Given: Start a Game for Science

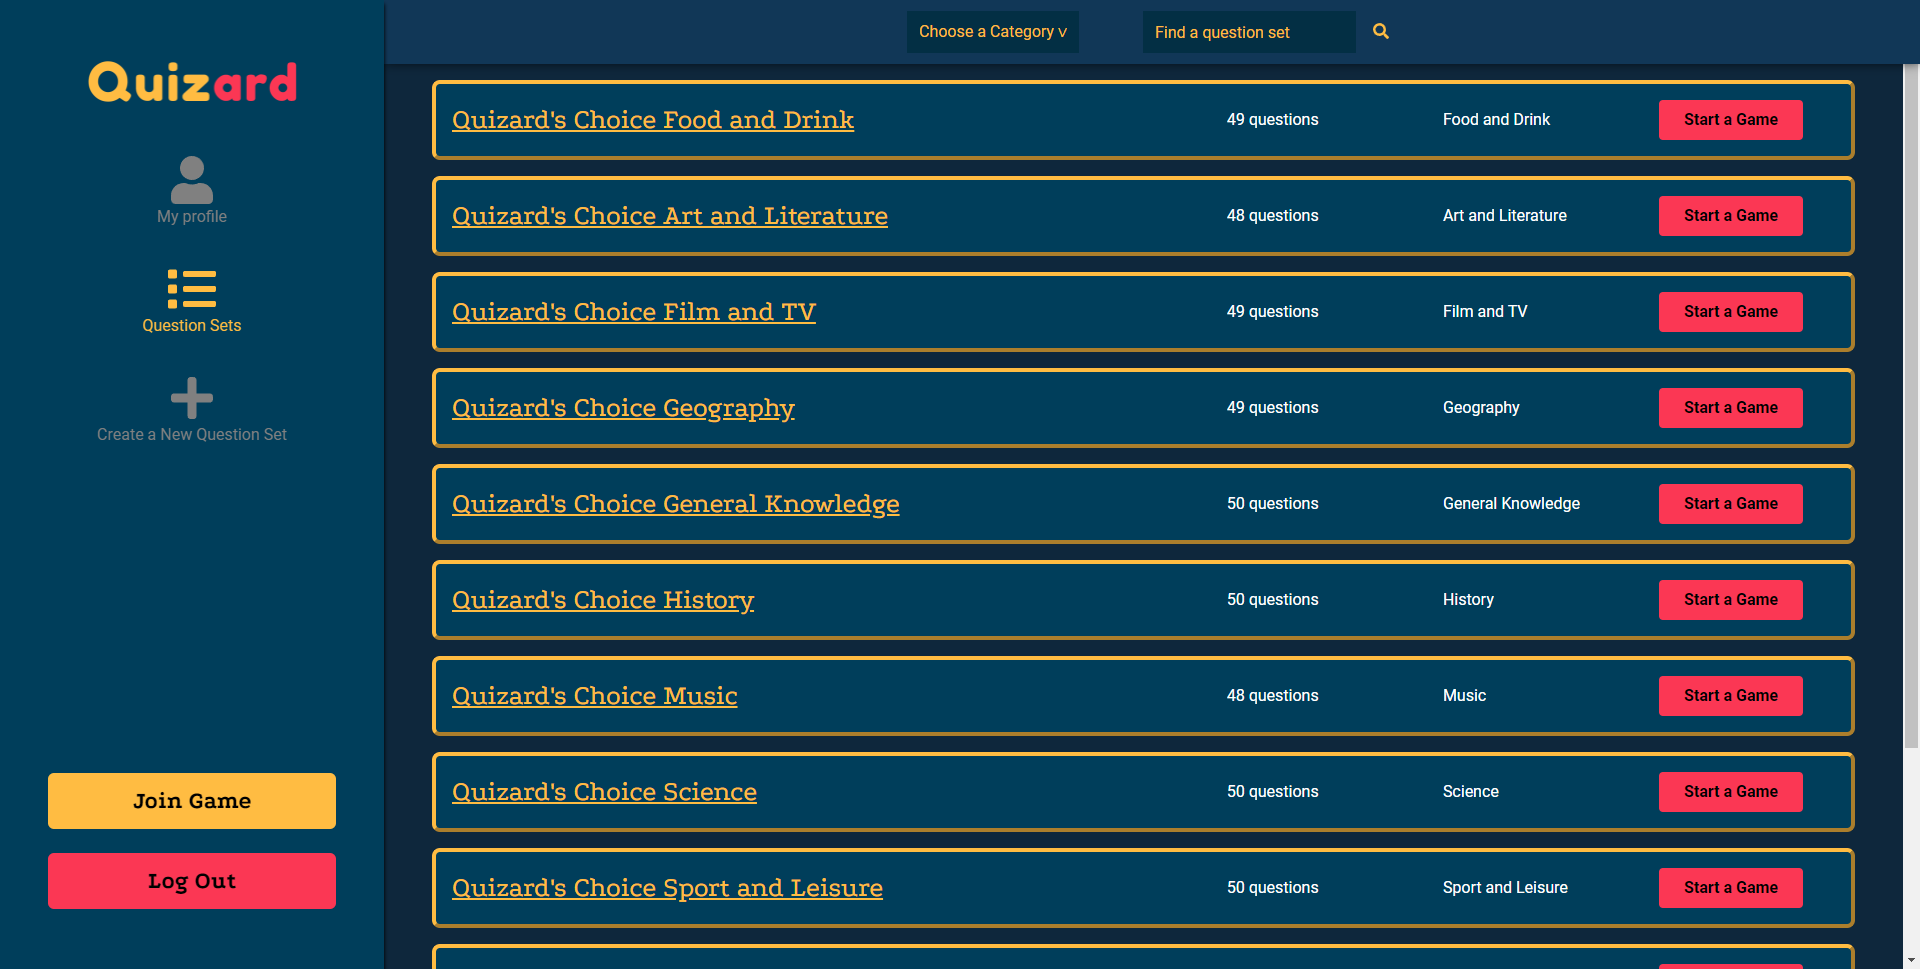Looking at the screenshot, I should point(1731,792).
